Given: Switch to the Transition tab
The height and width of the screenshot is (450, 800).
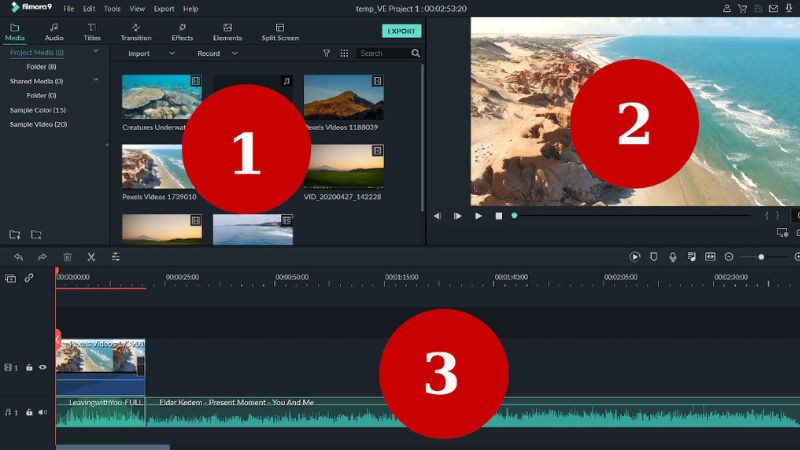Looking at the screenshot, I should coord(136,31).
